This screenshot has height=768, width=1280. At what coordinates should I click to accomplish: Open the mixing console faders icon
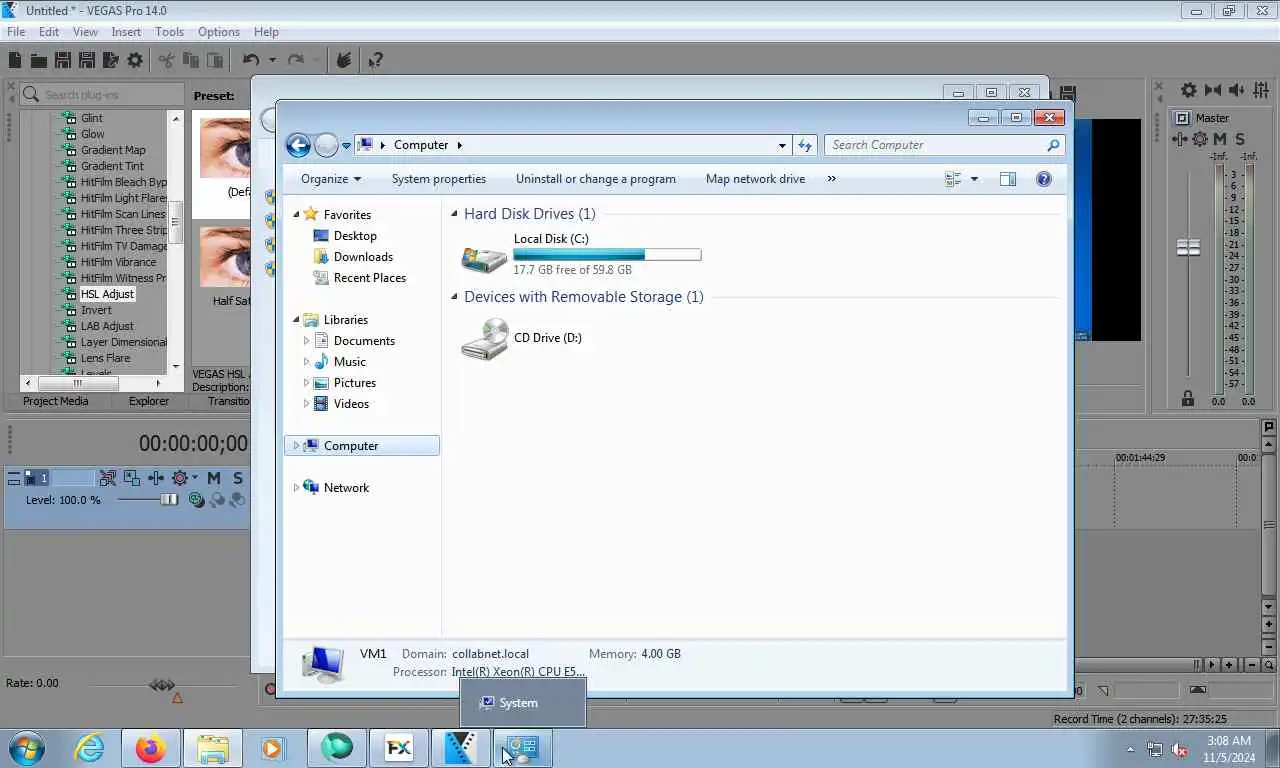pos(1261,90)
